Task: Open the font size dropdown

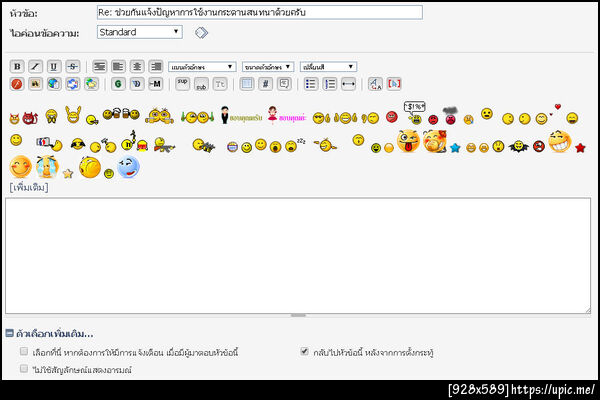Action: click(268, 67)
